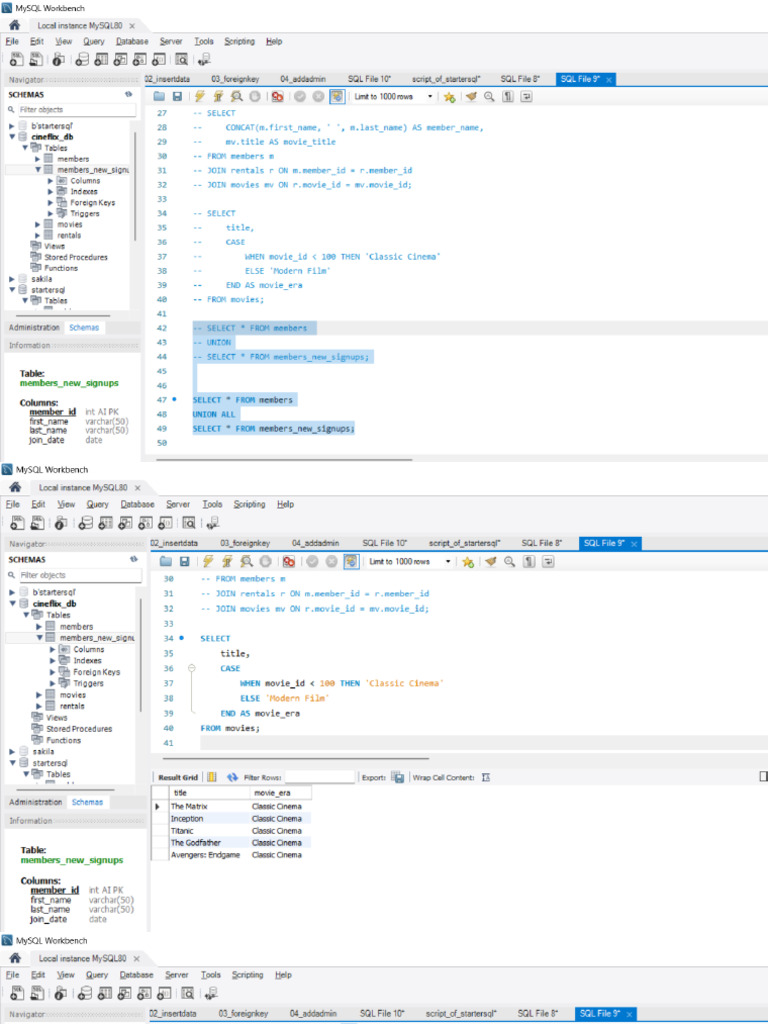Image resolution: width=768 pixels, height=1024 pixels.
Task: Switch to 04_addadmin tab in middle window
Action: 315,543
